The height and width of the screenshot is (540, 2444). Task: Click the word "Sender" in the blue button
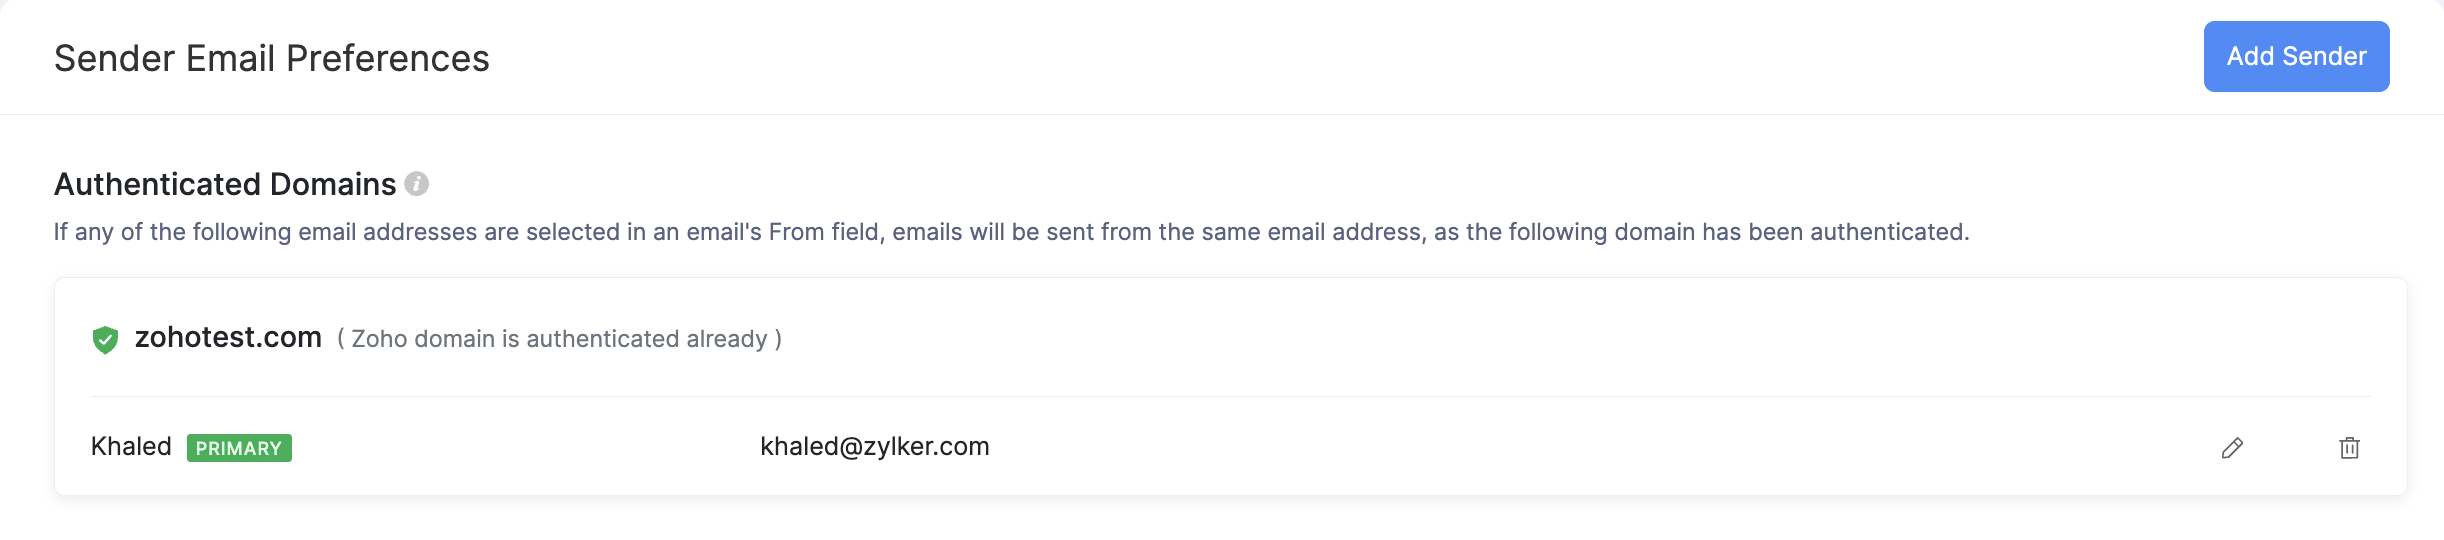point(2324,57)
